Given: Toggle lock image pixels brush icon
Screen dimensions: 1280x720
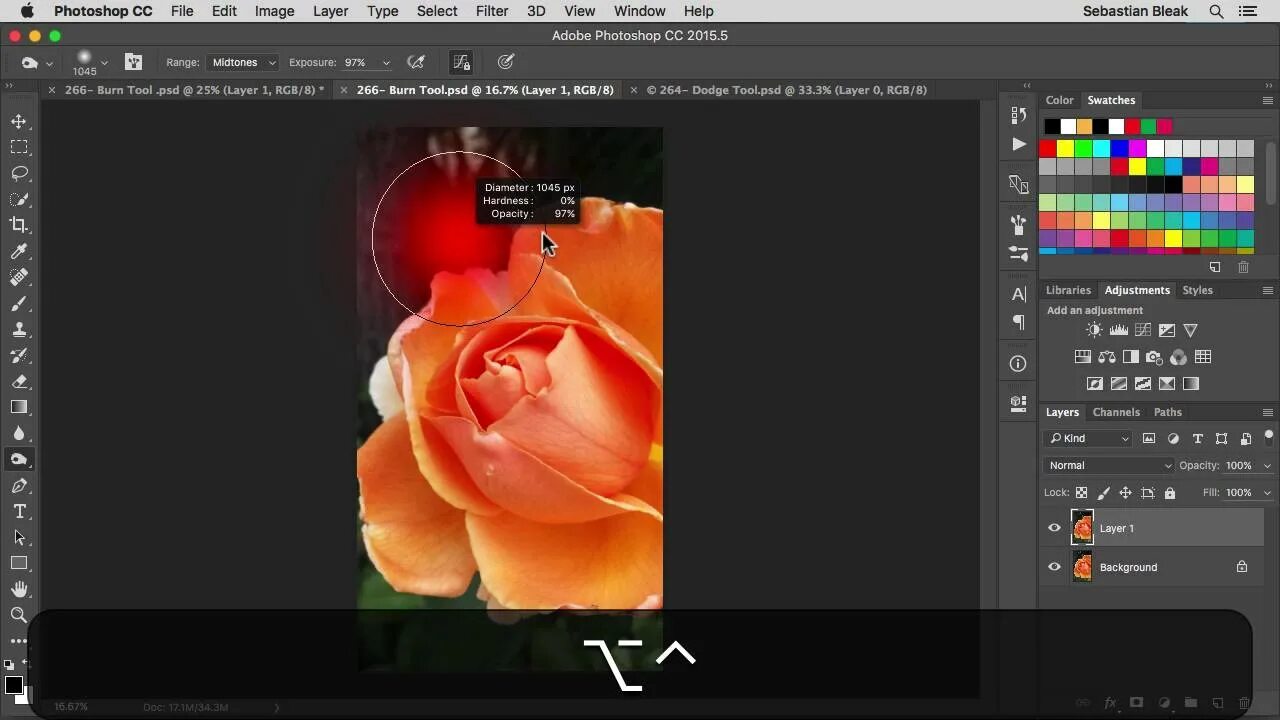Looking at the screenshot, I should pos(1103,493).
